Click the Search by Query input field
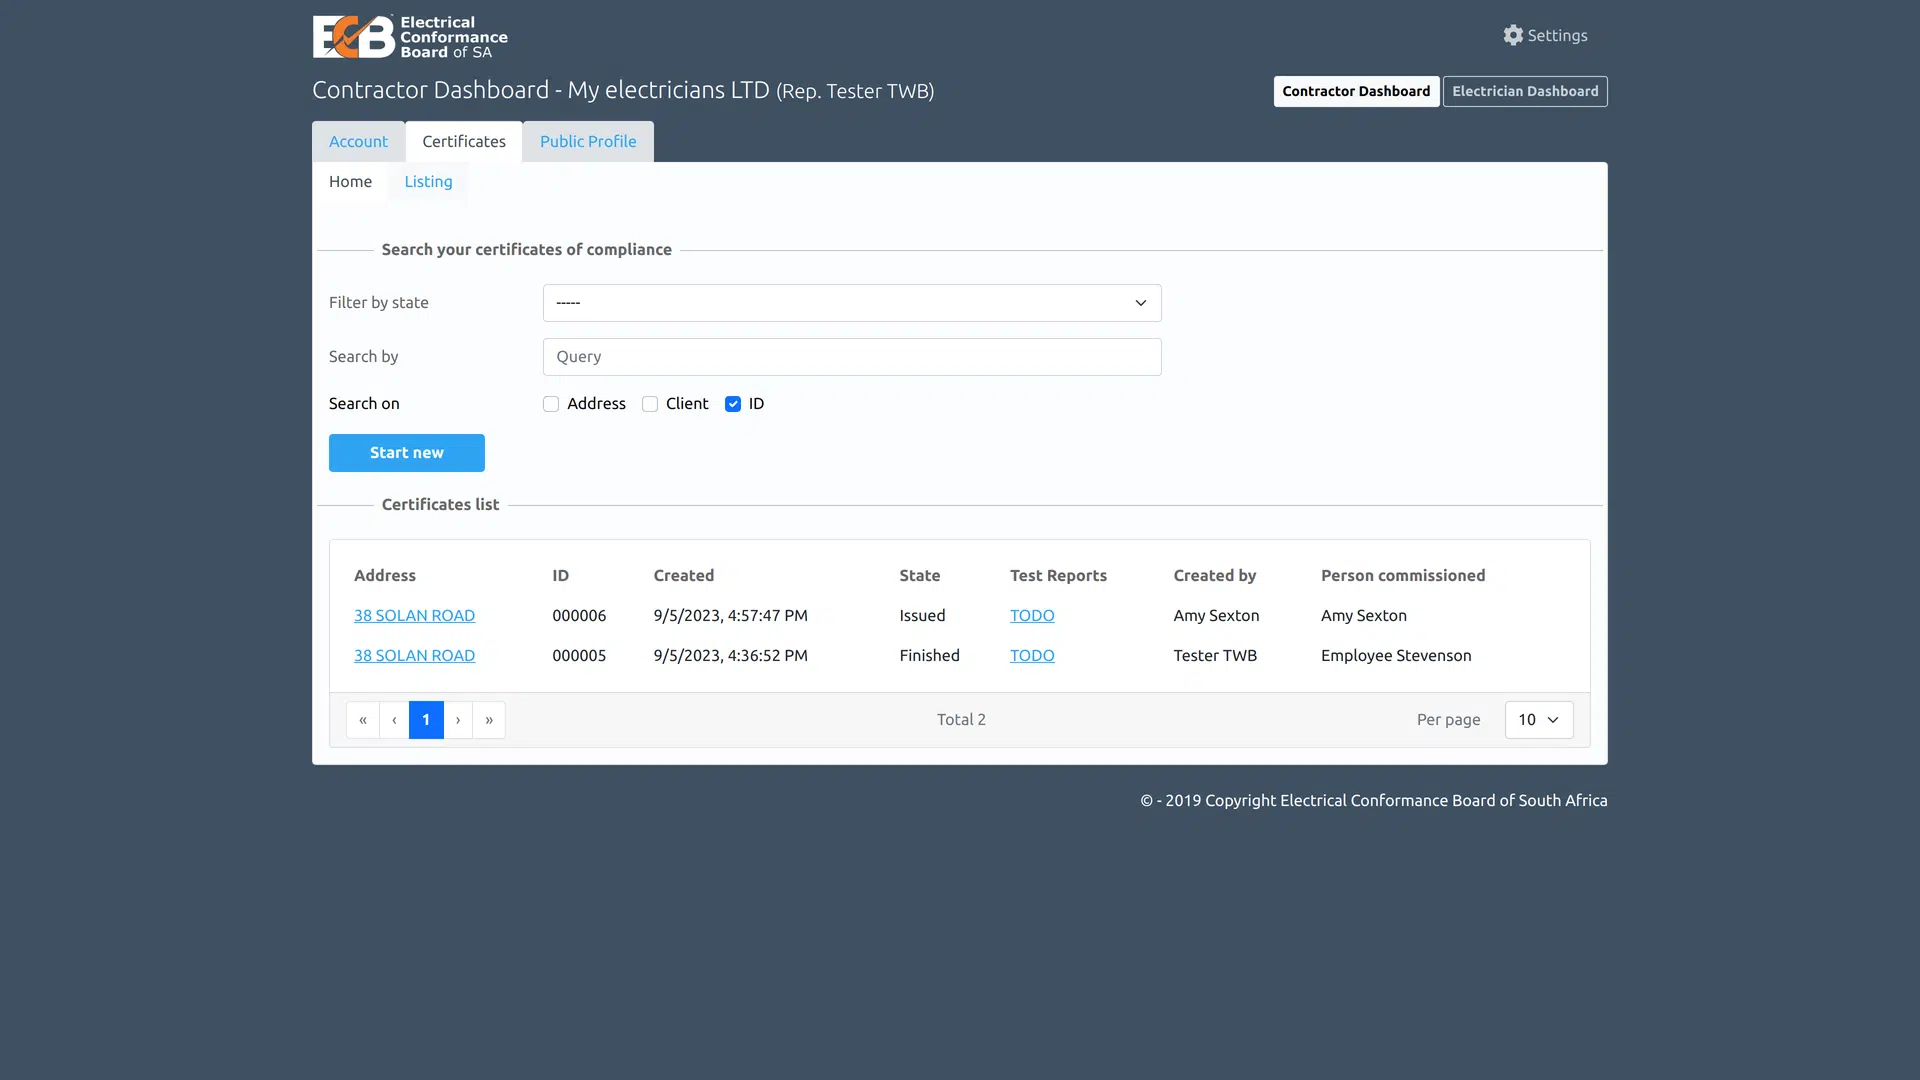 [851, 356]
